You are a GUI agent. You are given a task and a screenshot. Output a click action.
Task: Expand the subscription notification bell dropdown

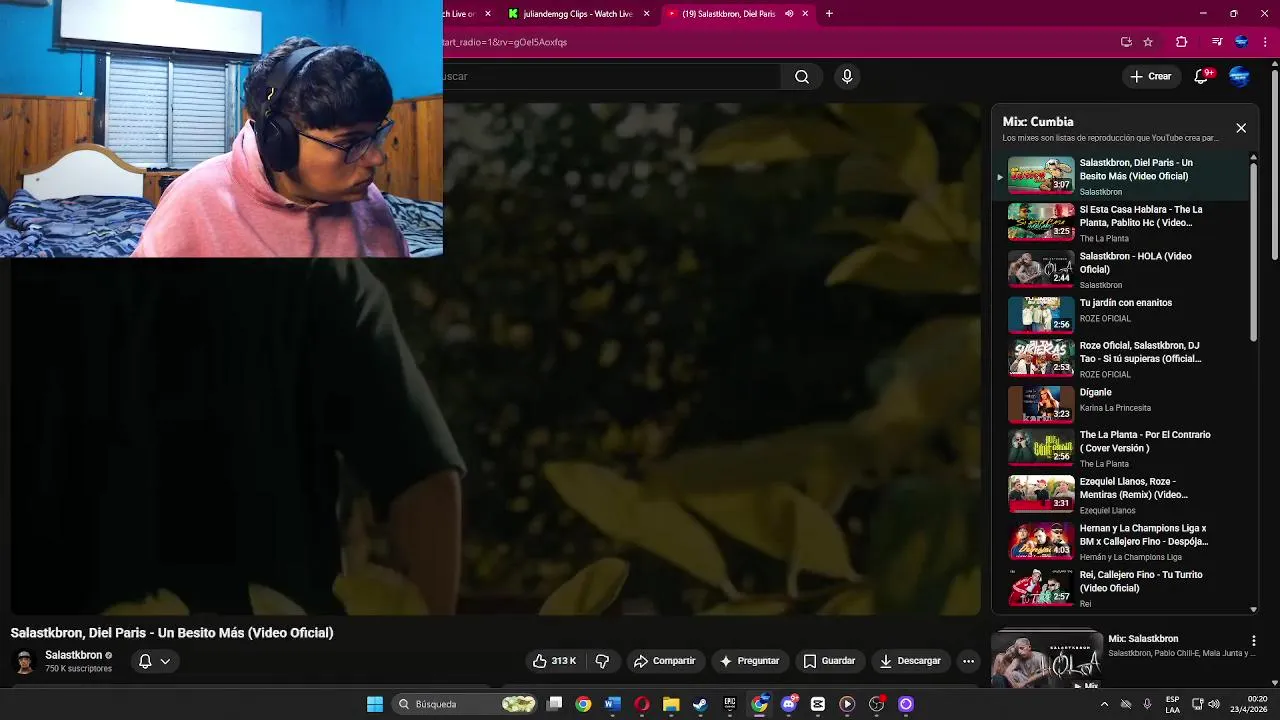point(154,661)
